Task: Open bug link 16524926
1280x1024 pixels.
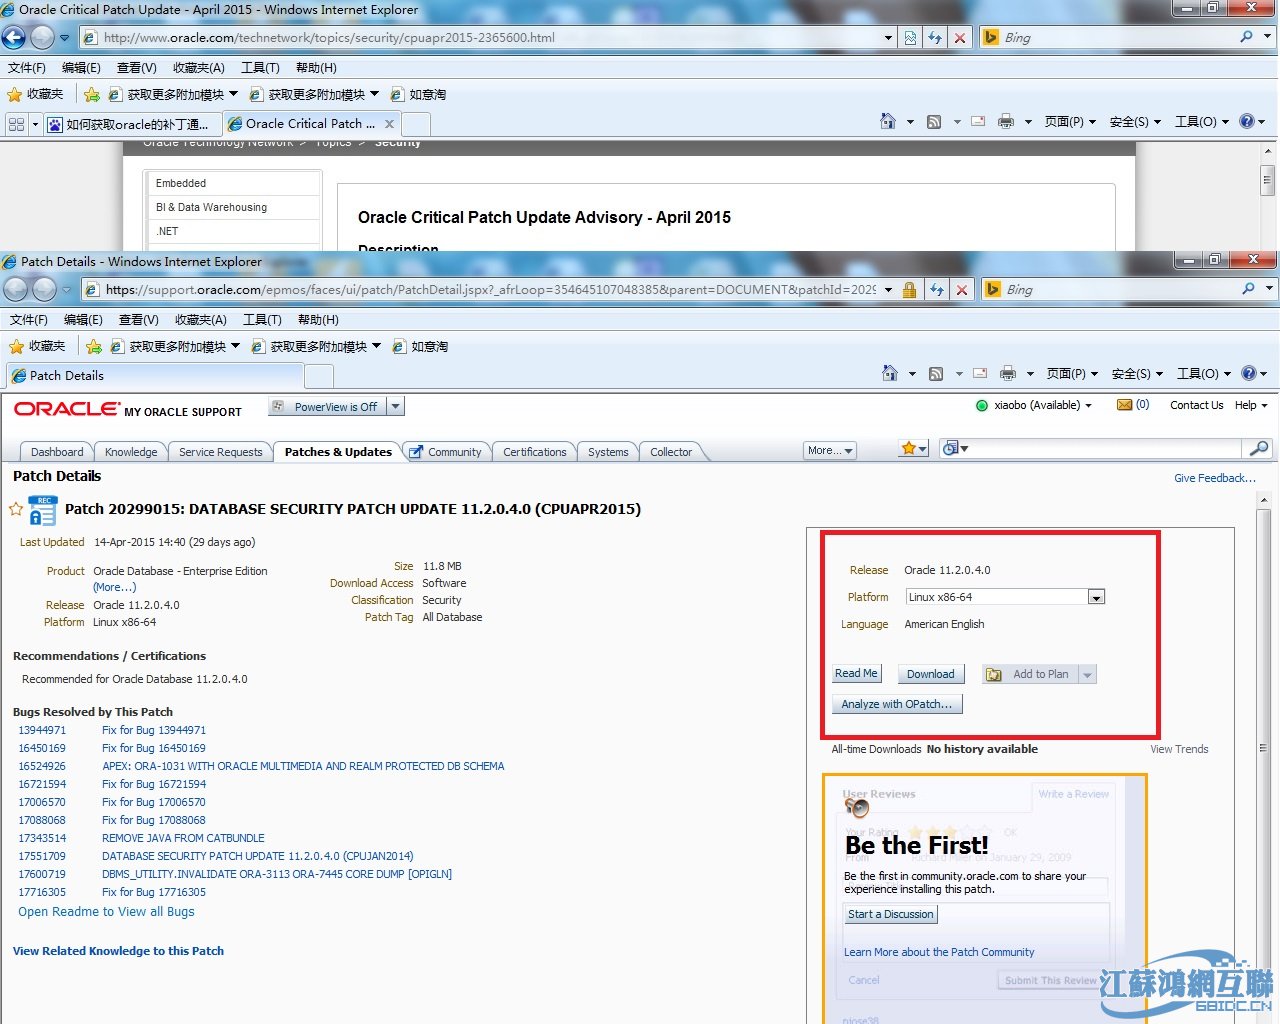Action: point(42,766)
